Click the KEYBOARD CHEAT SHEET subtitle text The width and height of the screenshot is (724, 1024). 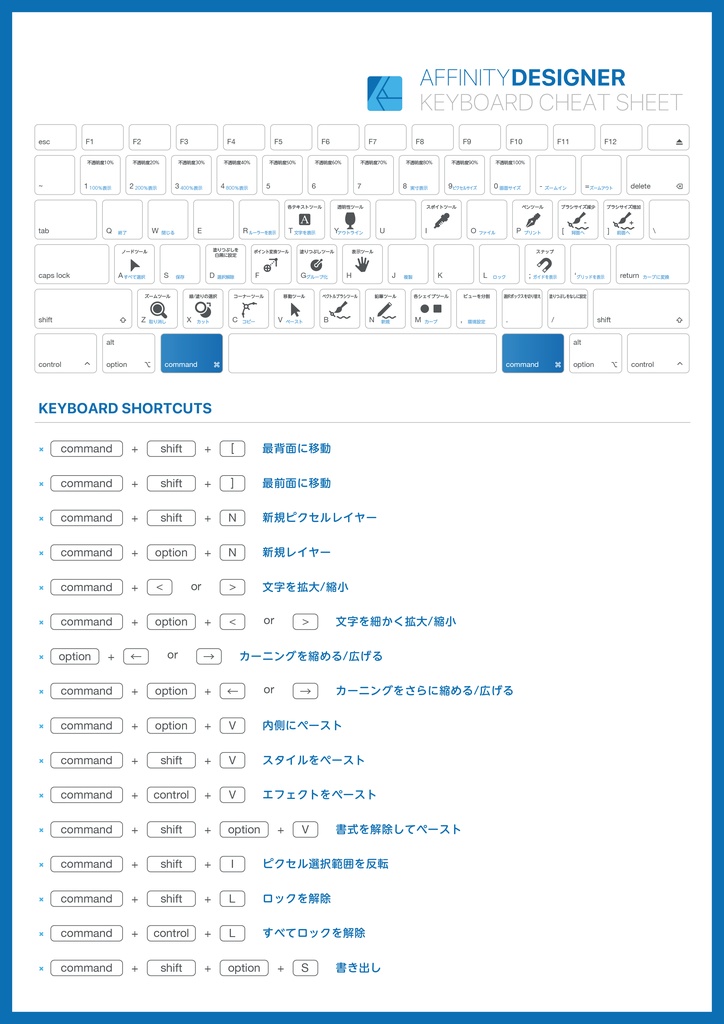click(x=551, y=103)
